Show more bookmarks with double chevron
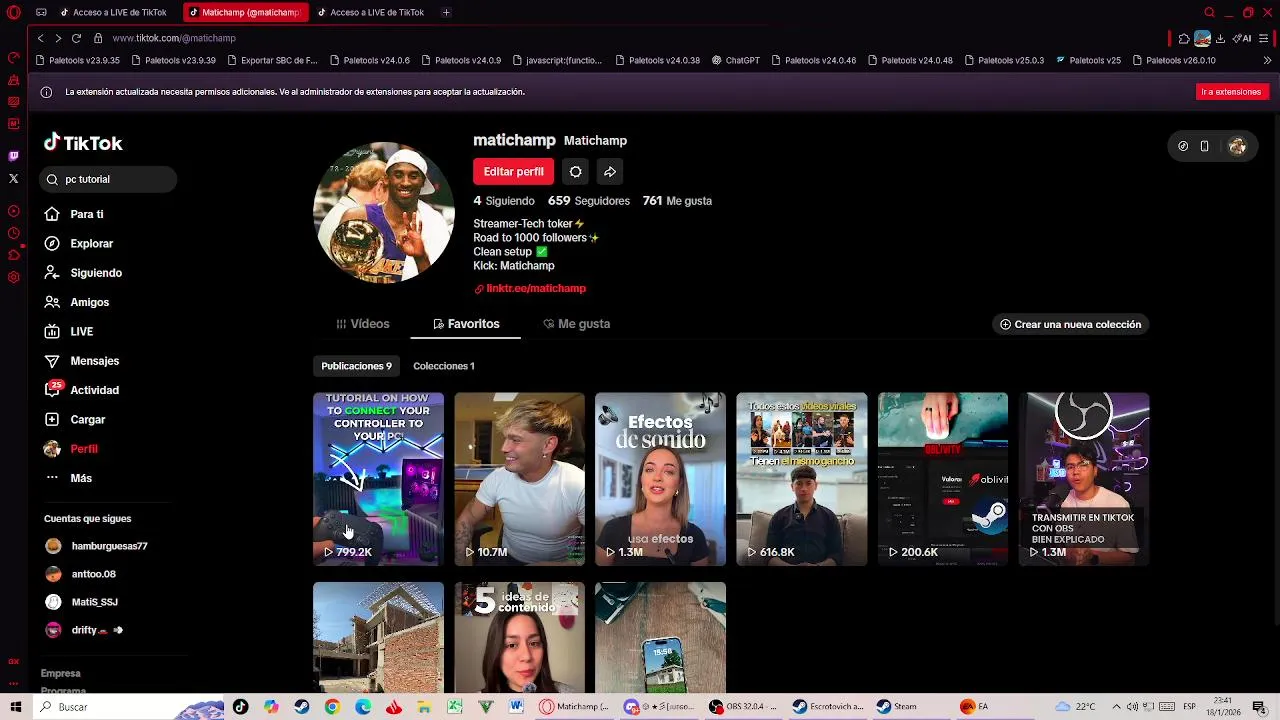This screenshot has width=1280, height=720. pos(1267,60)
